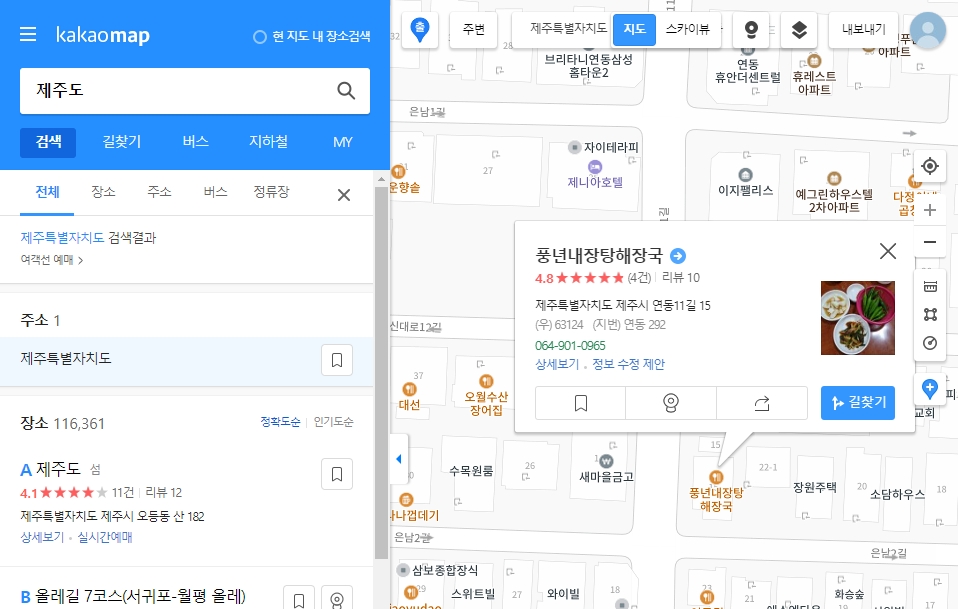Open the 제주도 place result title
Viewport: 958px width, 609px height.
58,469
